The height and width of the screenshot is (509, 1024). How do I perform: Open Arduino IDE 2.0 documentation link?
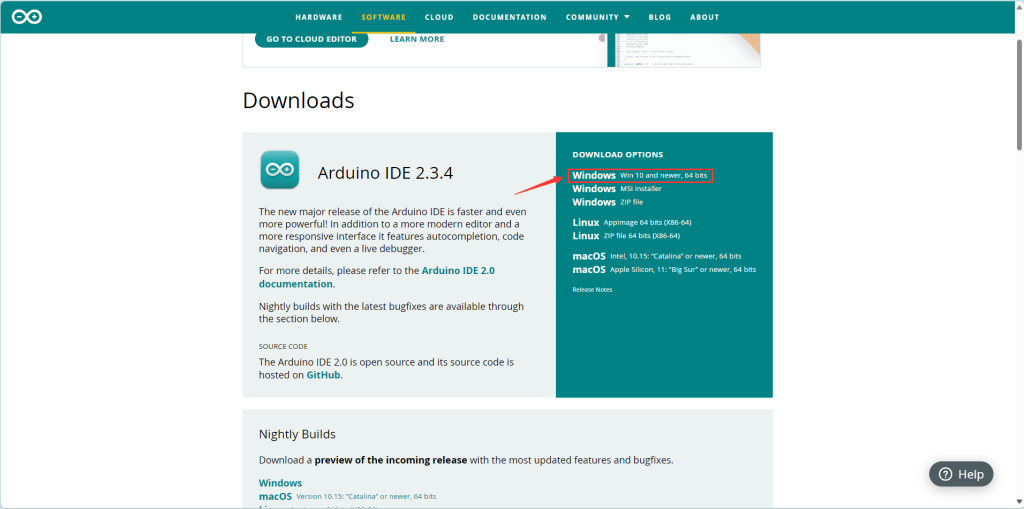tap(377, 277)
